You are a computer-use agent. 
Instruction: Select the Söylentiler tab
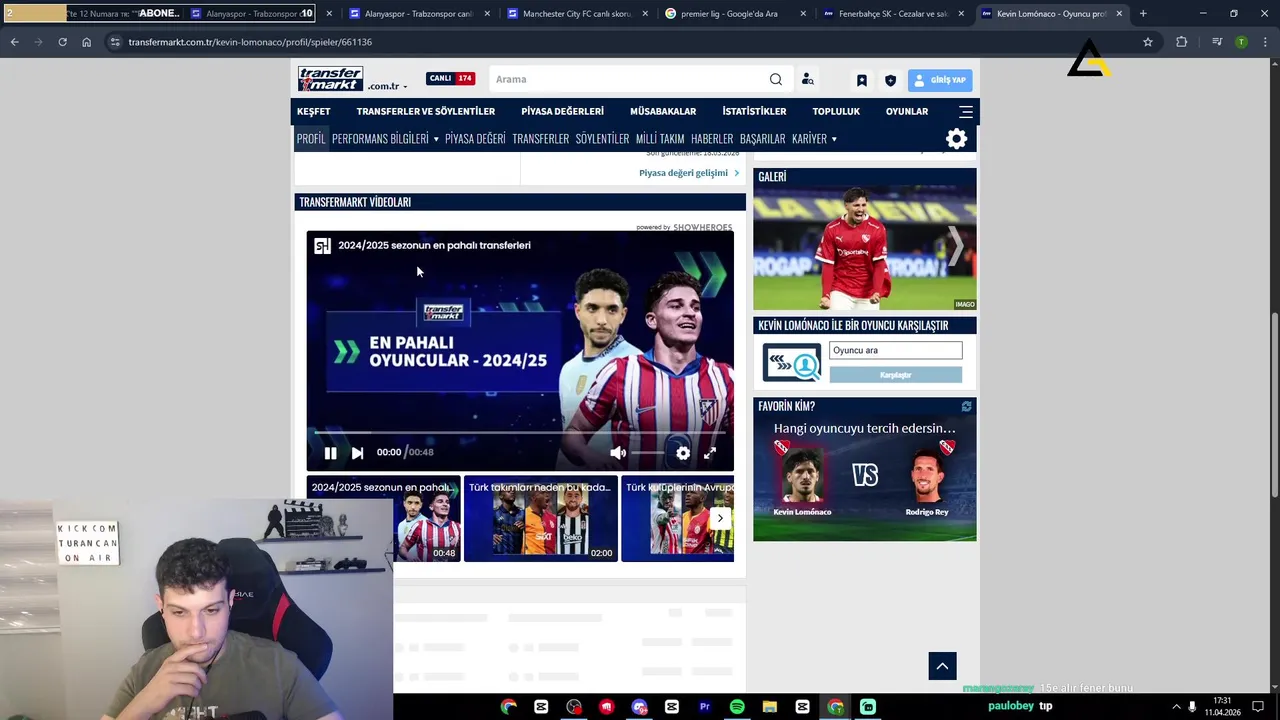coord(602,139)
